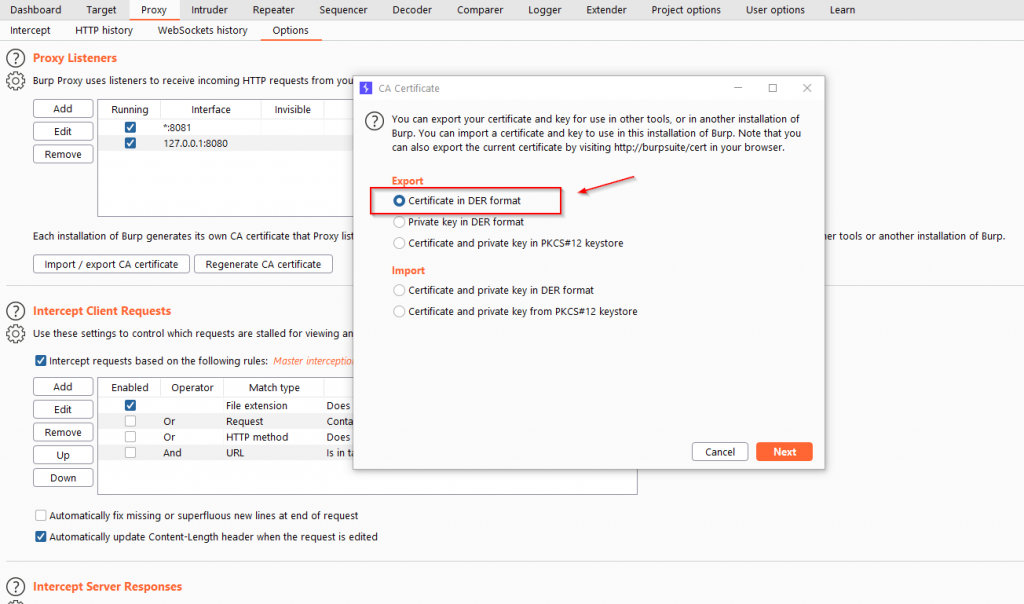Click the Master interception link text
The width and height of the screenshot is (1024, 604).
(313, 360)
